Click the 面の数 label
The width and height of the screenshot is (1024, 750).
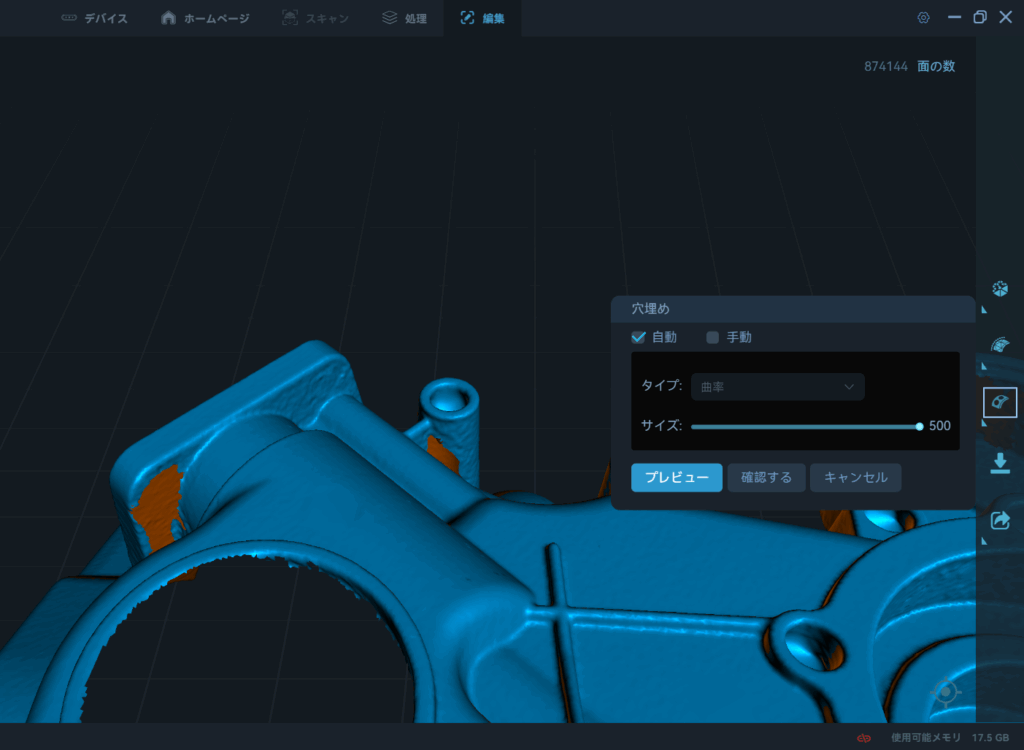click(x=936, y=66)
